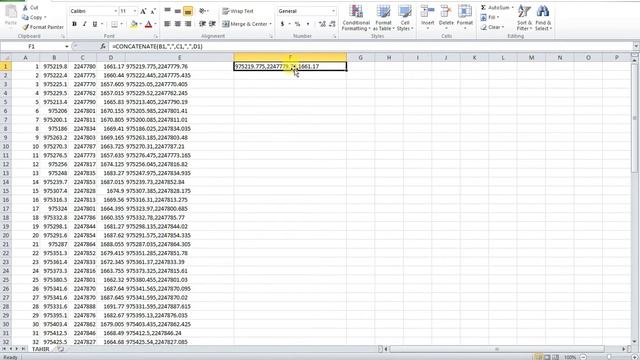Viewport: 640px width, 360px height.
Task: Open the font size dropdown
Action: (135, 11)
